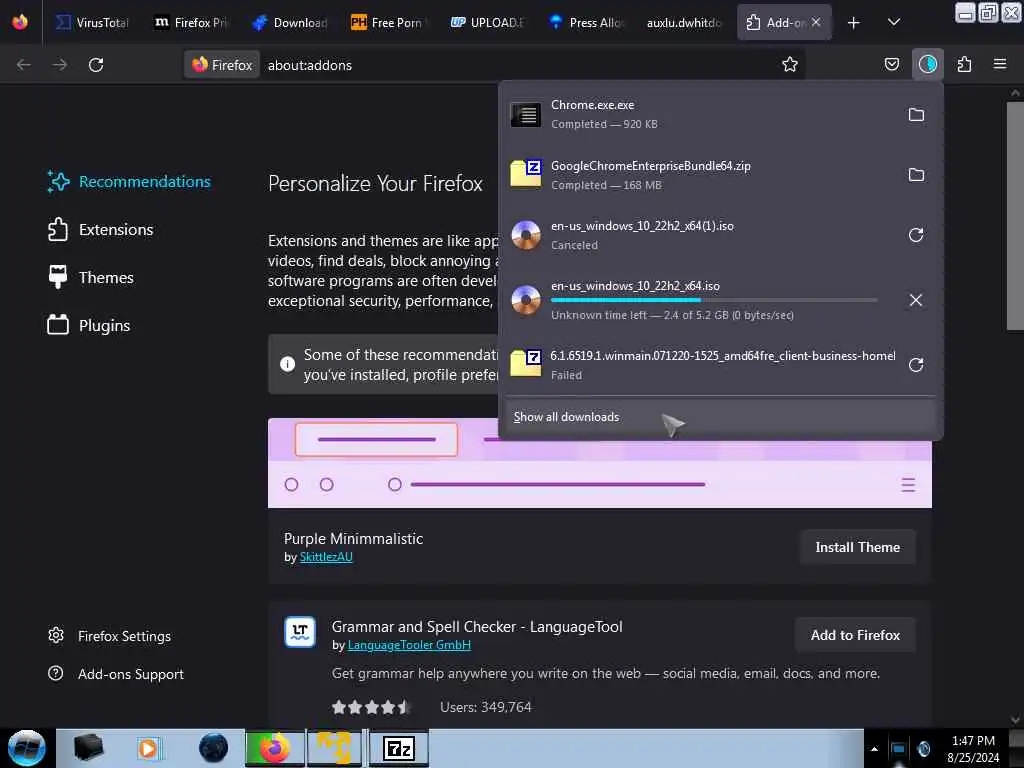
Task: Click the Save to Pocket icon
Action: (891, 64)
